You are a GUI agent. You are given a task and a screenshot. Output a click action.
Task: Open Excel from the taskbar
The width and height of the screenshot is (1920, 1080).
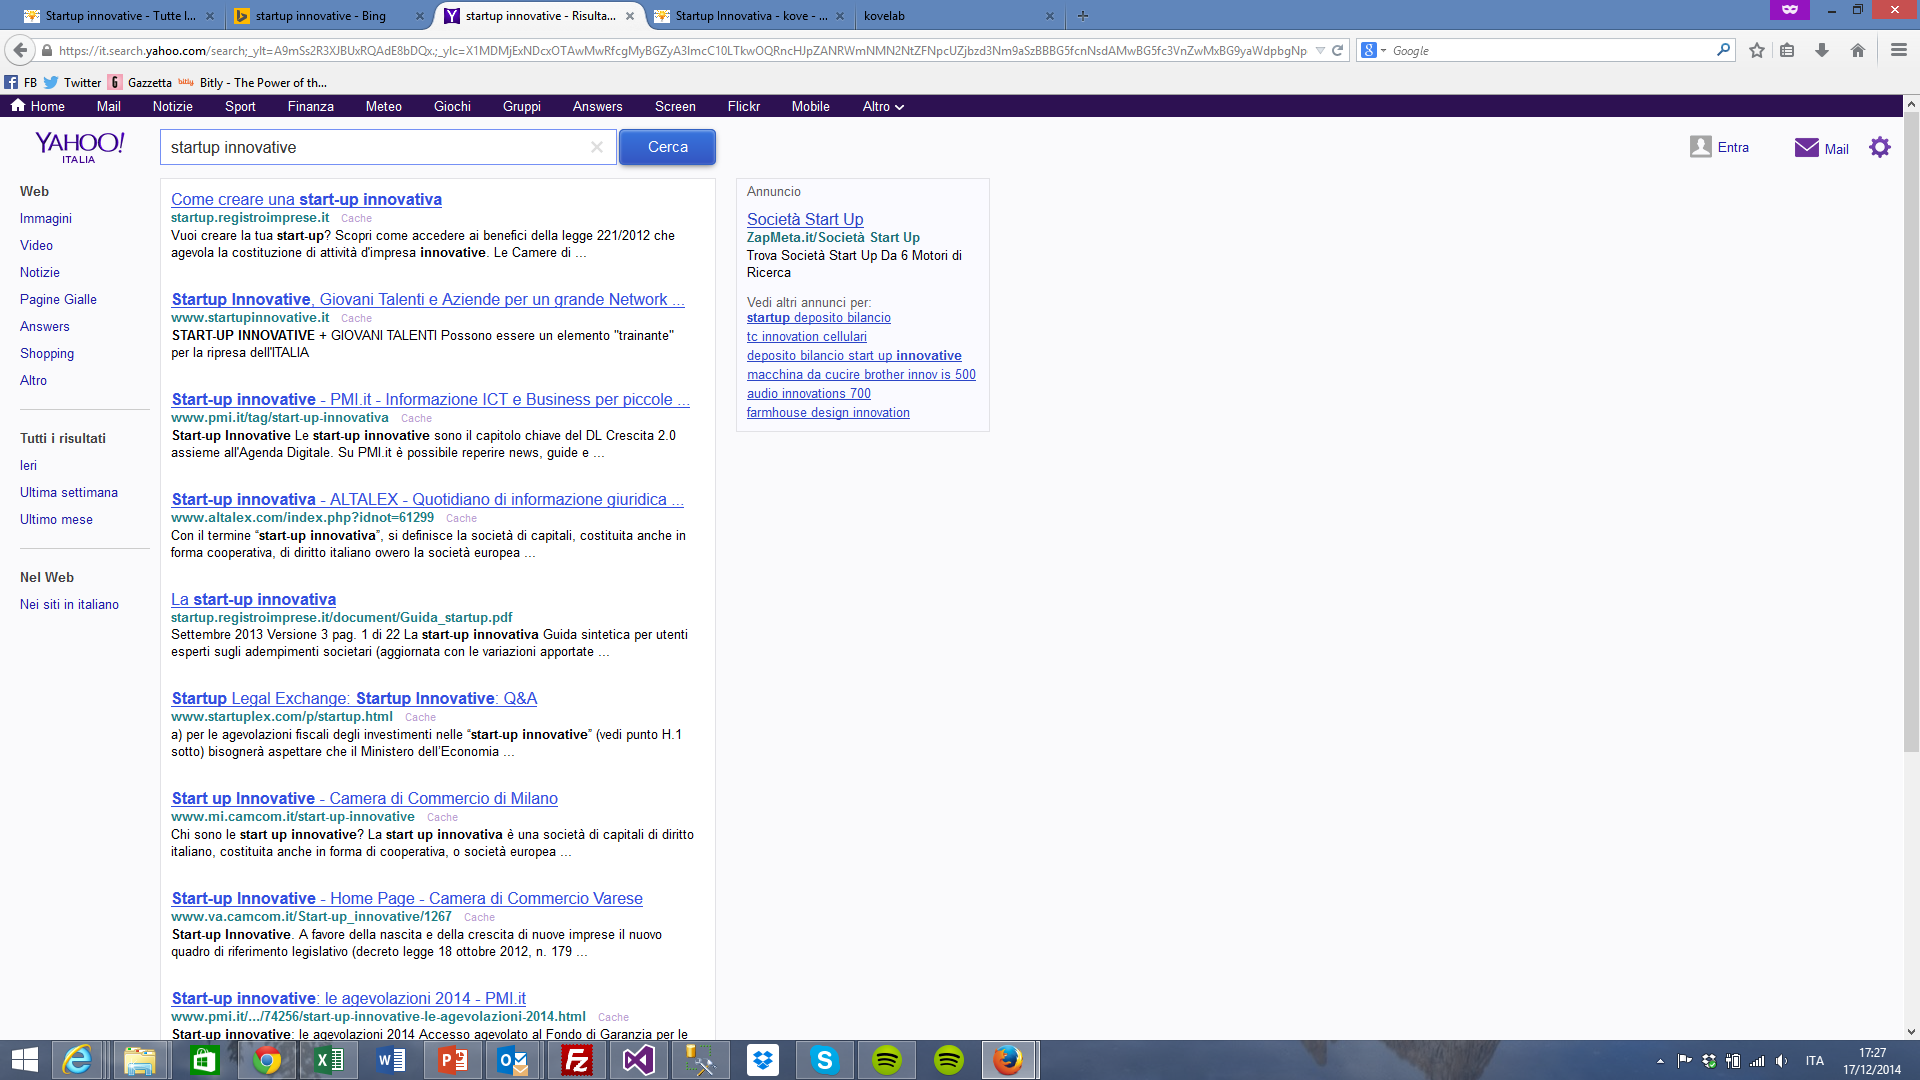(x=328, y=1060)
